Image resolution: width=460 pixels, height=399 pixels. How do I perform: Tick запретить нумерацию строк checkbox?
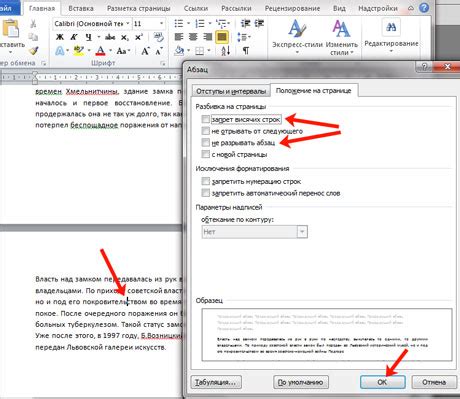point(206,181)
